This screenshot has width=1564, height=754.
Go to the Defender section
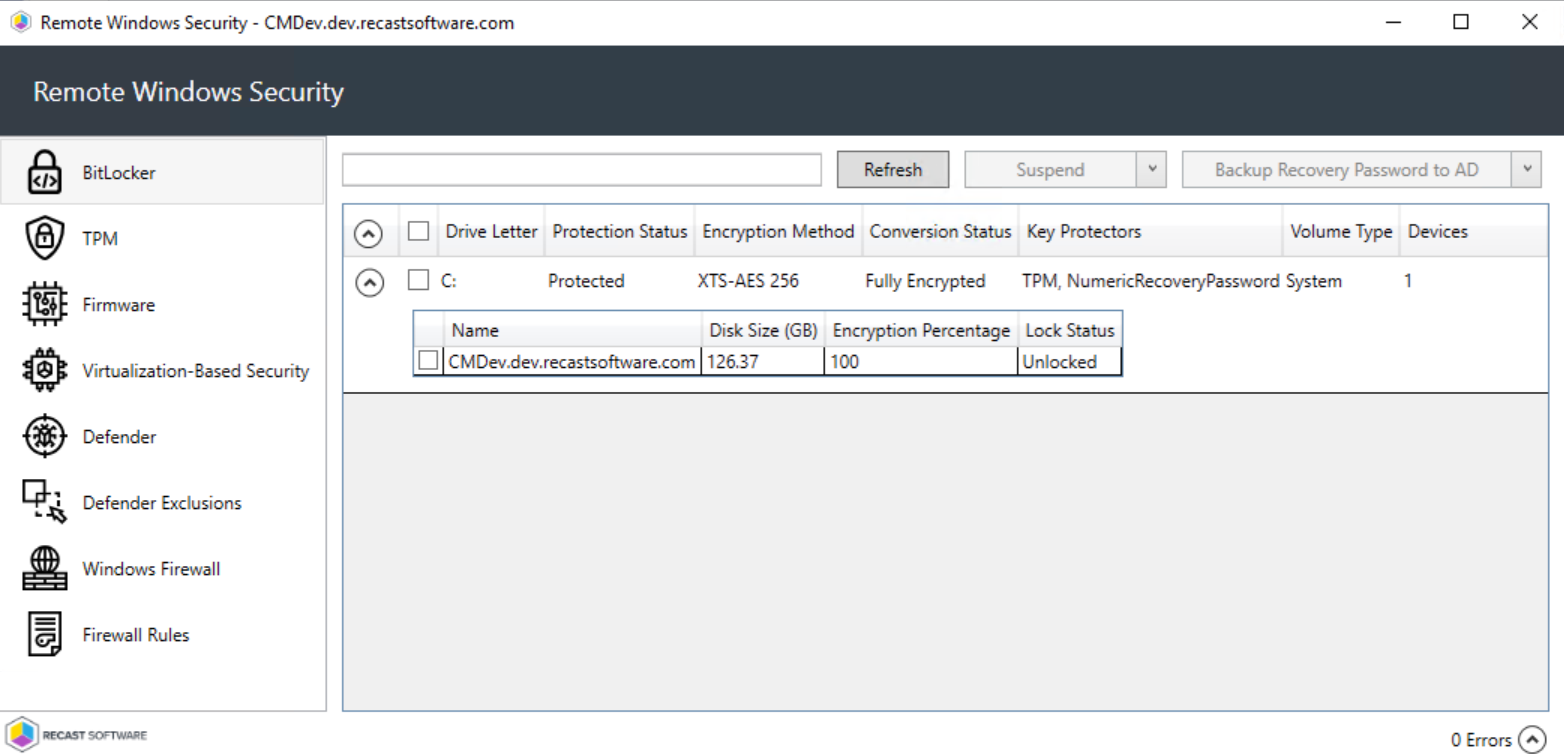point(163,436)
